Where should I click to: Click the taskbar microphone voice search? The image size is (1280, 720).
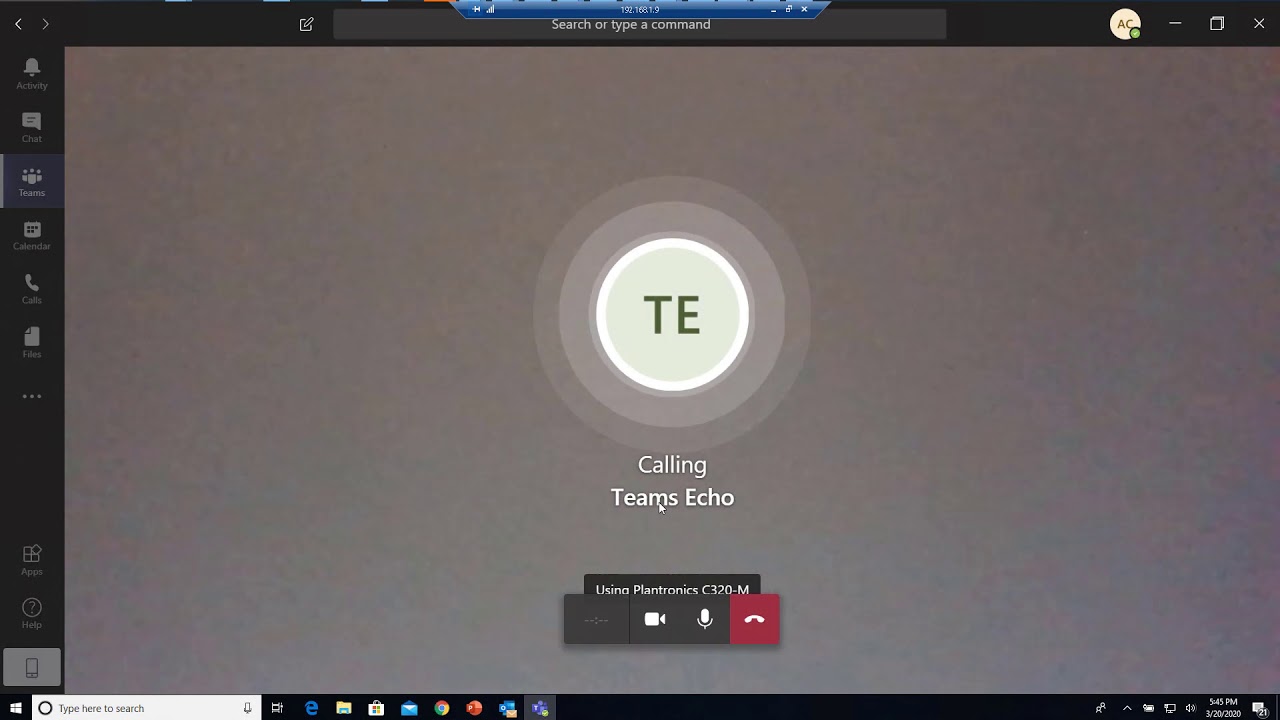pyautogui.click(x=247, y=708)
